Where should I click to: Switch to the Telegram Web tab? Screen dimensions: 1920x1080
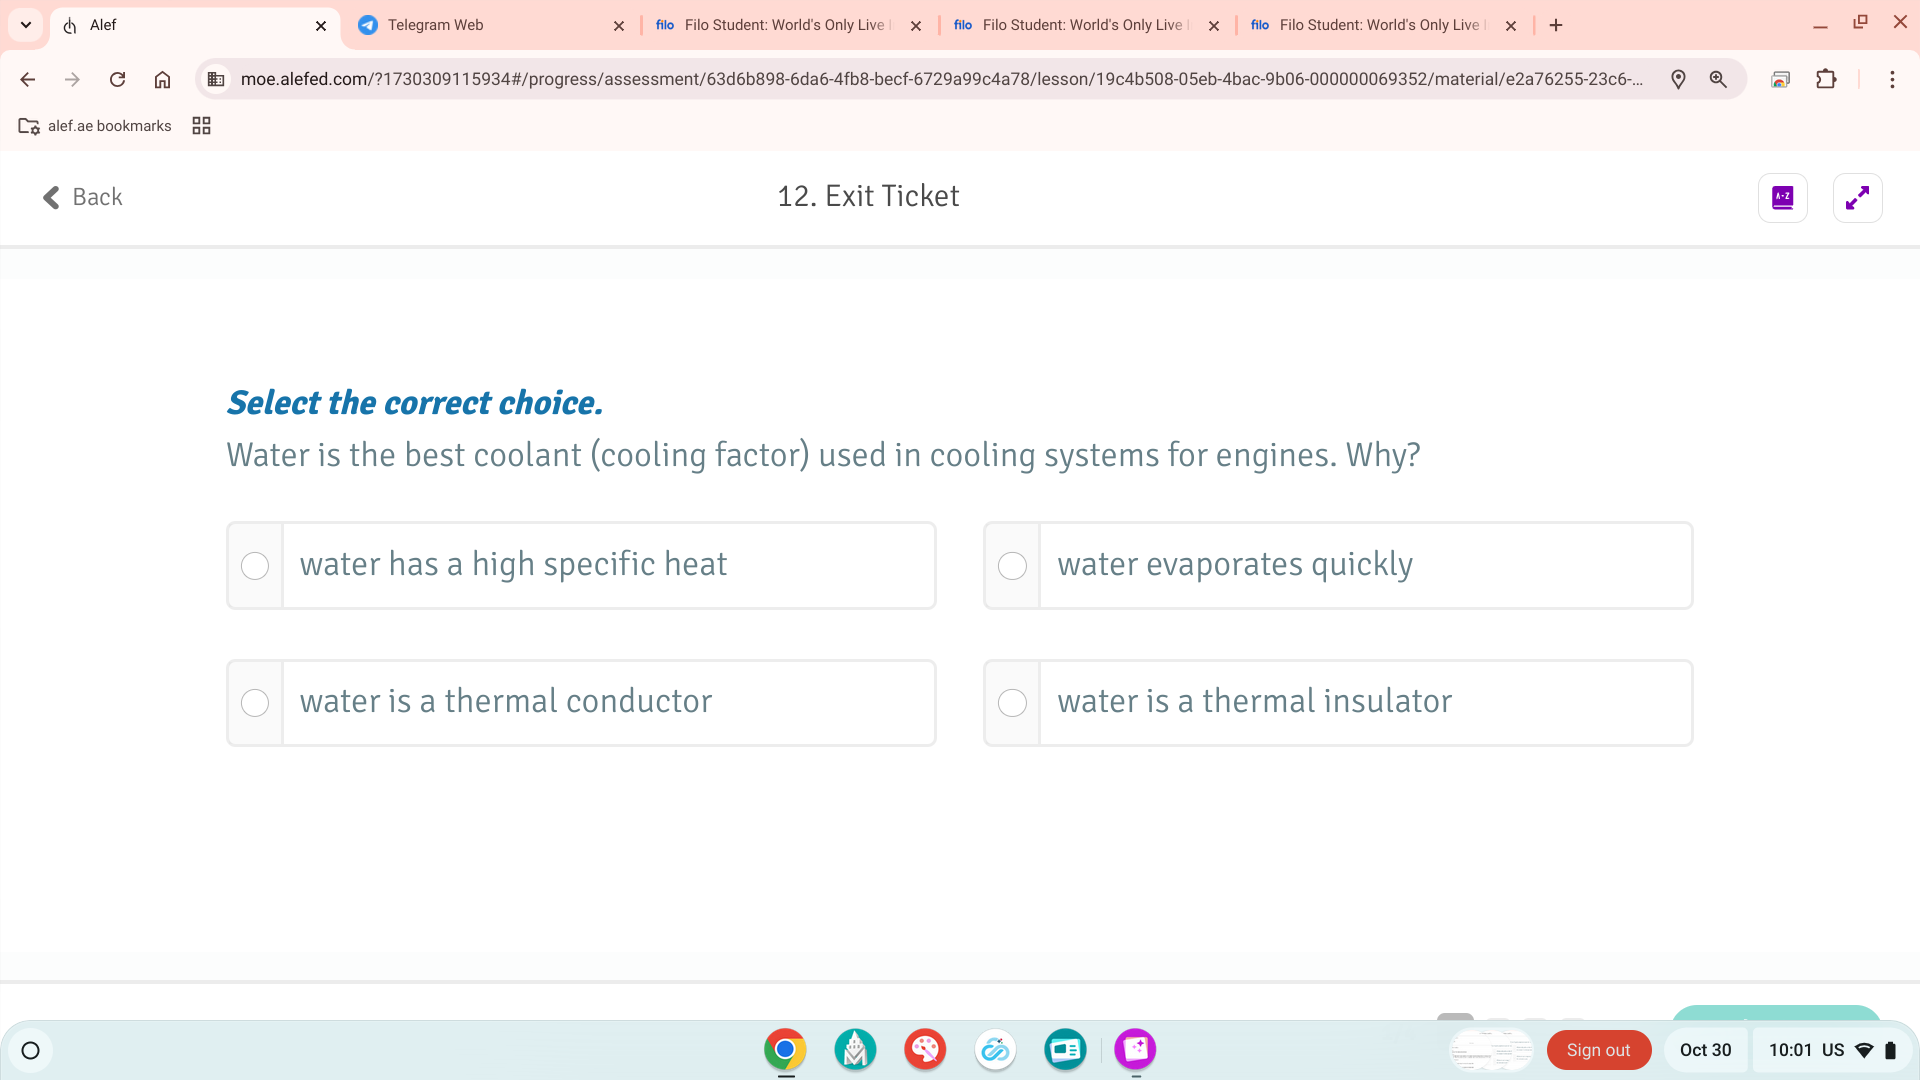(480, 25)
